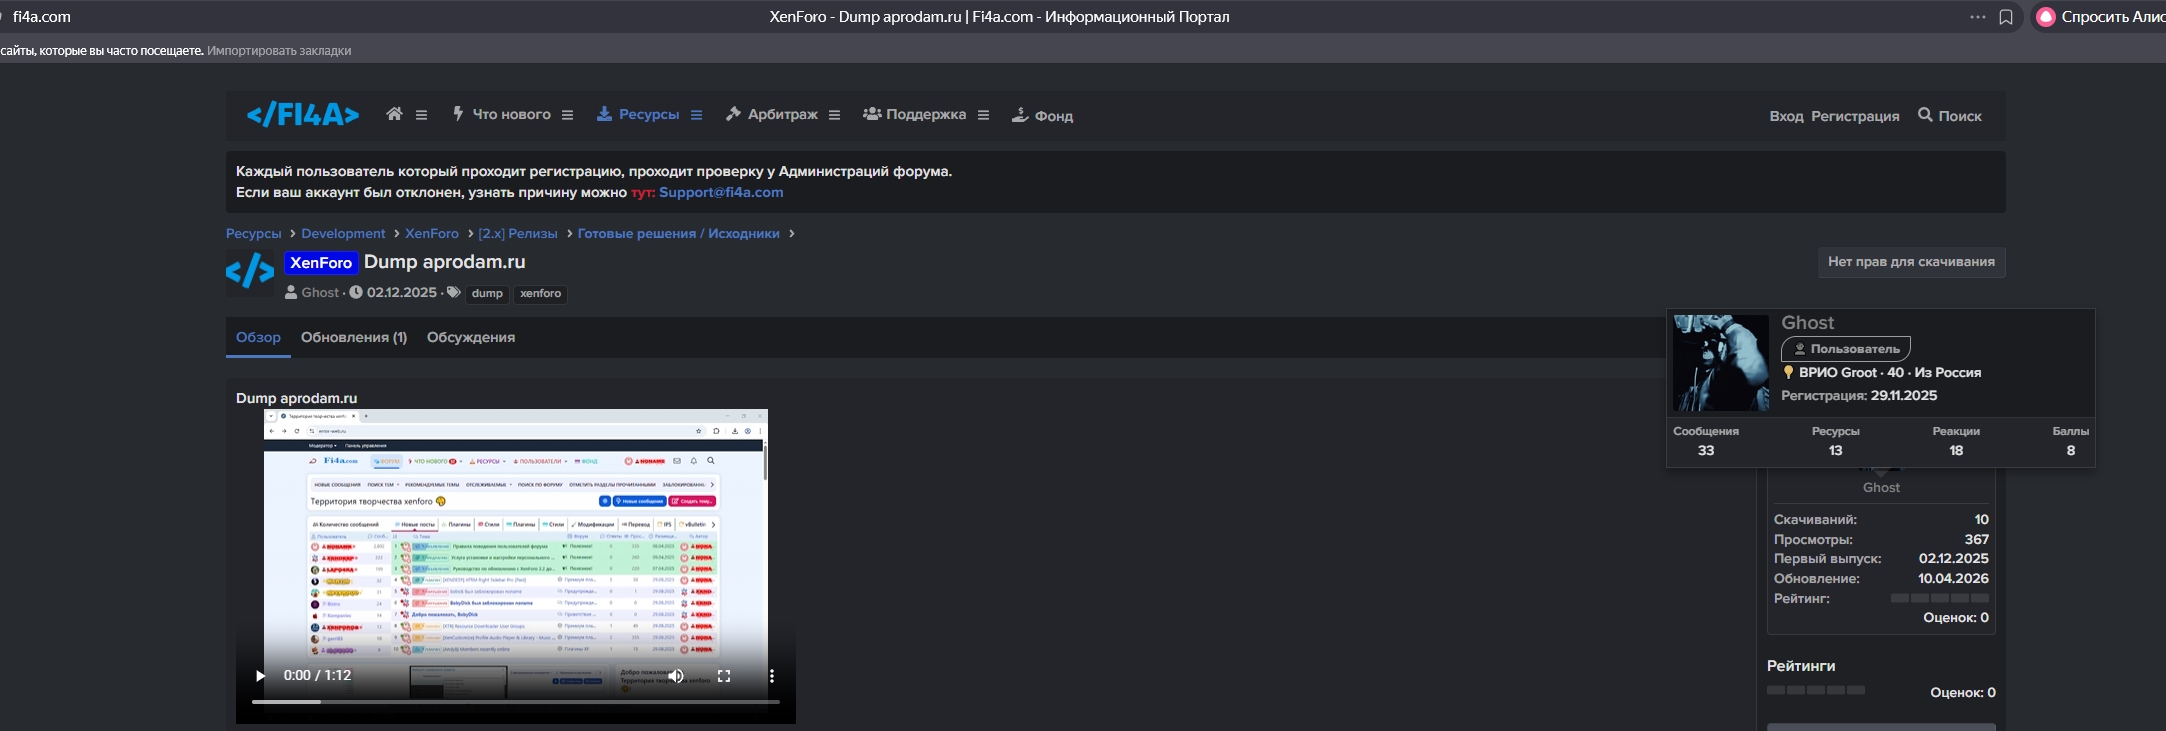Viewport: 2166px width, 731px height.
Task: Seek on the video progress bar
Action: pyautogui.click(x=516, y=702)
